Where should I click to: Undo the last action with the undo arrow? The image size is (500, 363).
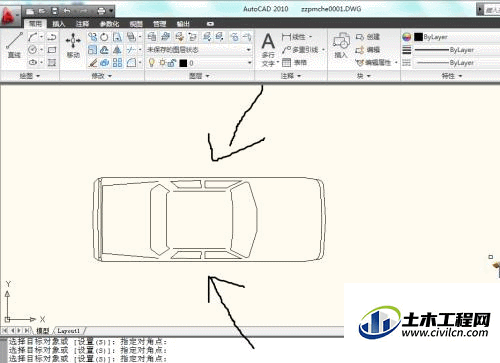[67, 11]
